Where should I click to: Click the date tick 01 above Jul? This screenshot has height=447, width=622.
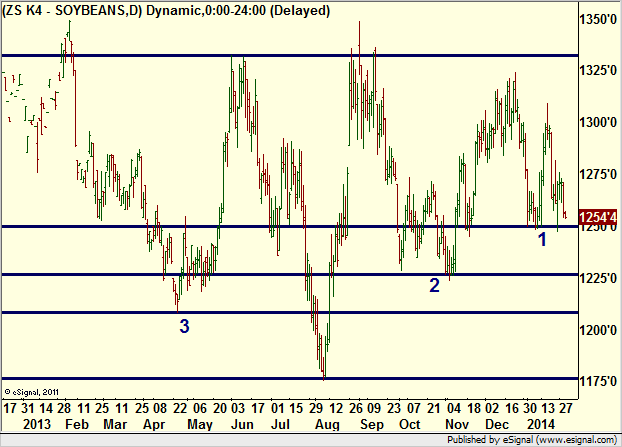277,408
